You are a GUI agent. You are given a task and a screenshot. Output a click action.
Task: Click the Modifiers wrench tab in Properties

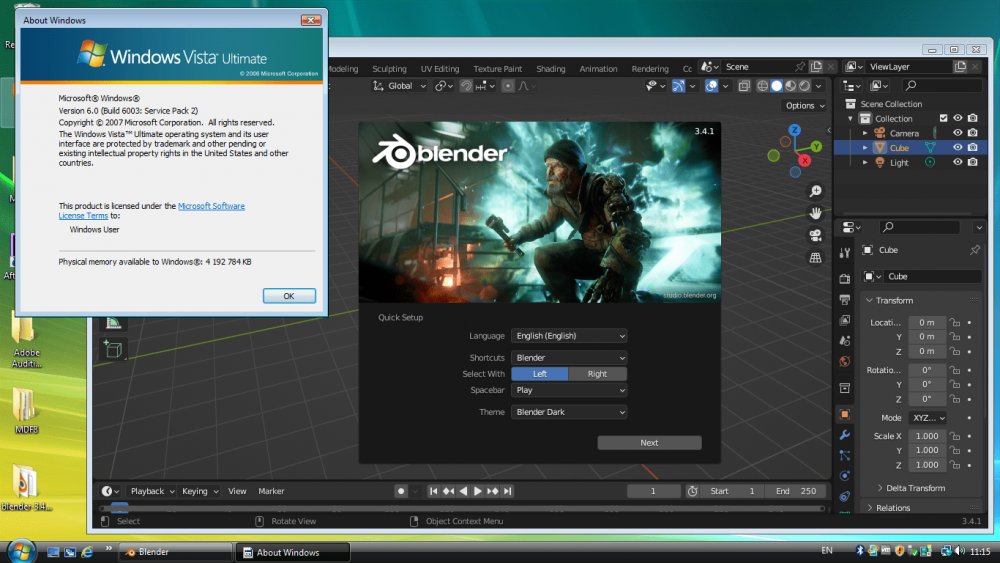[845, 435]
